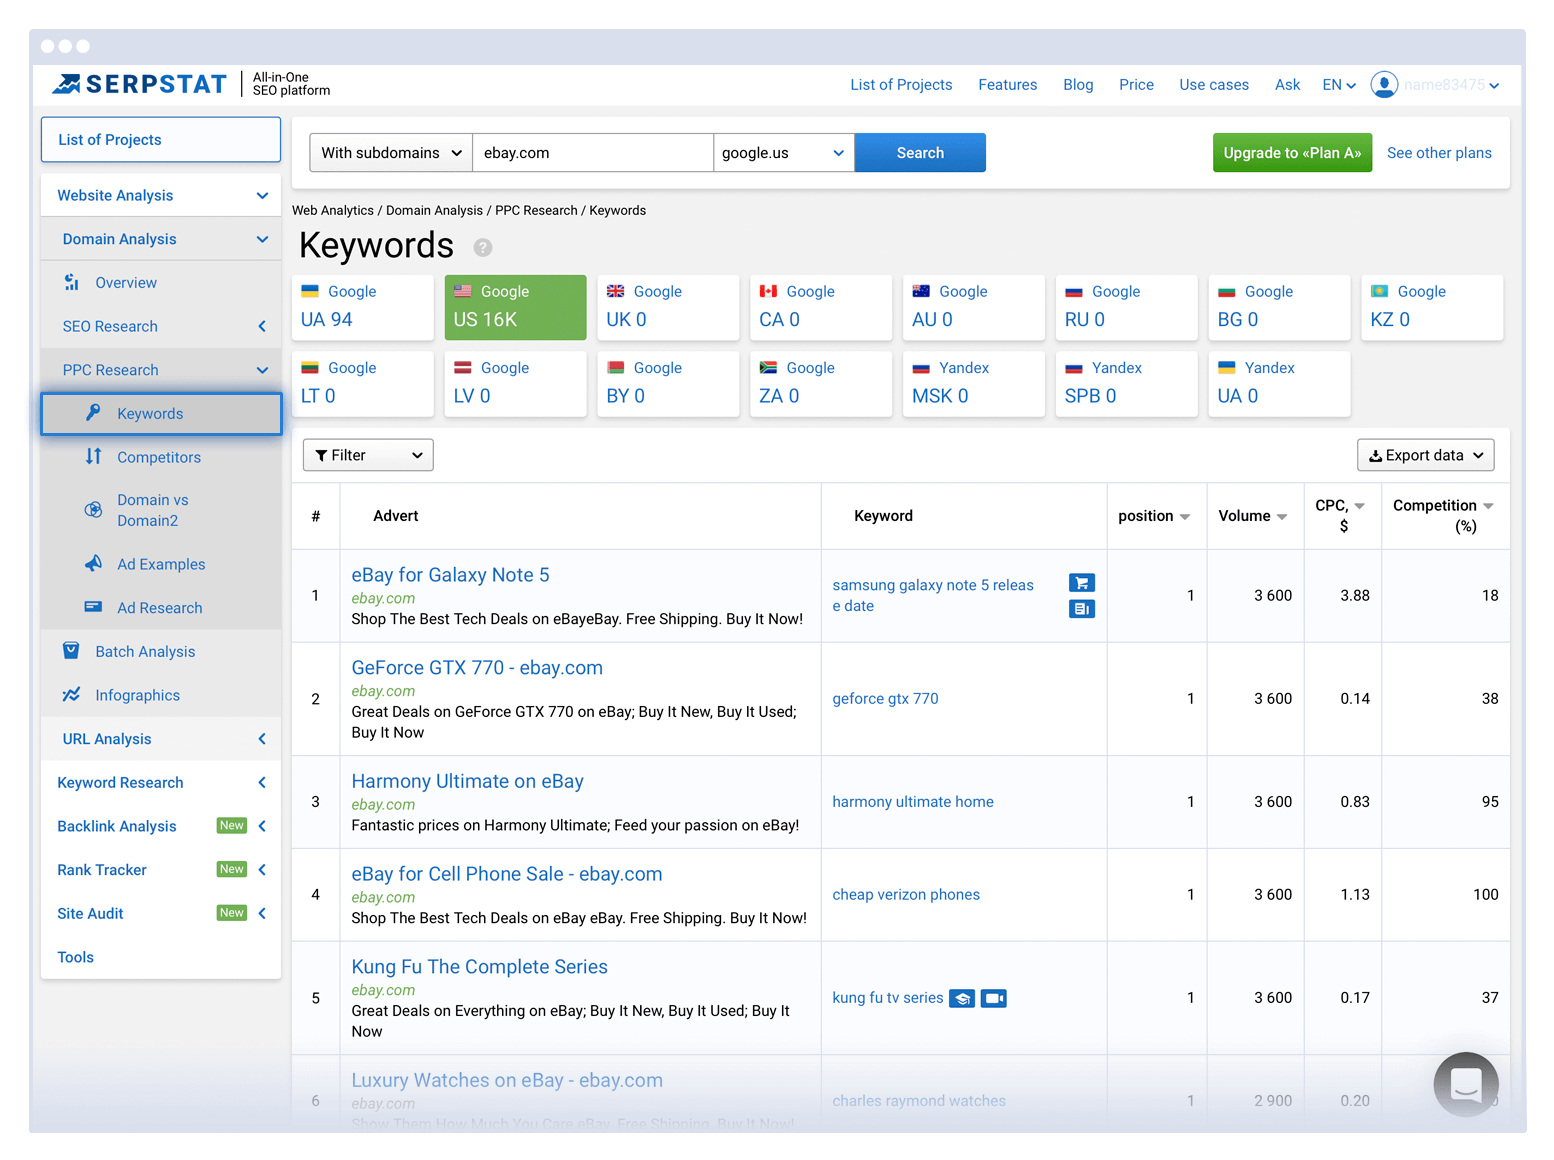Click the Ad Research card icon
This screenshot has height=1160, width=1554.
pyautogui.click(x=93, y=607)
